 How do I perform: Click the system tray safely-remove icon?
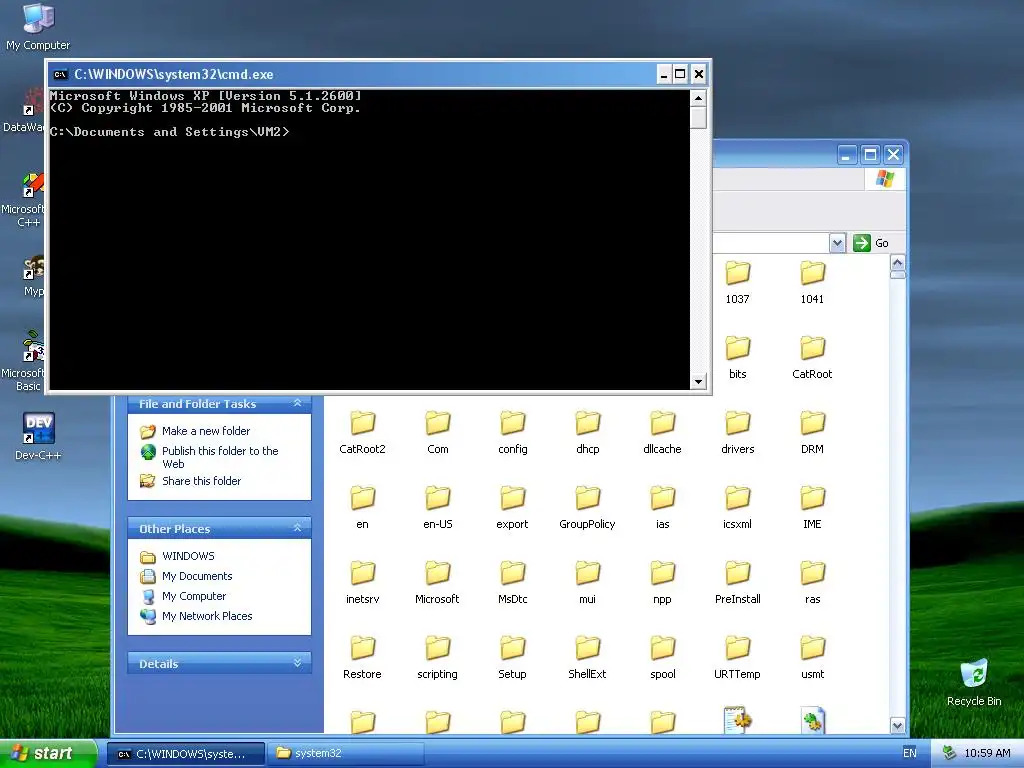pos(950,754)
